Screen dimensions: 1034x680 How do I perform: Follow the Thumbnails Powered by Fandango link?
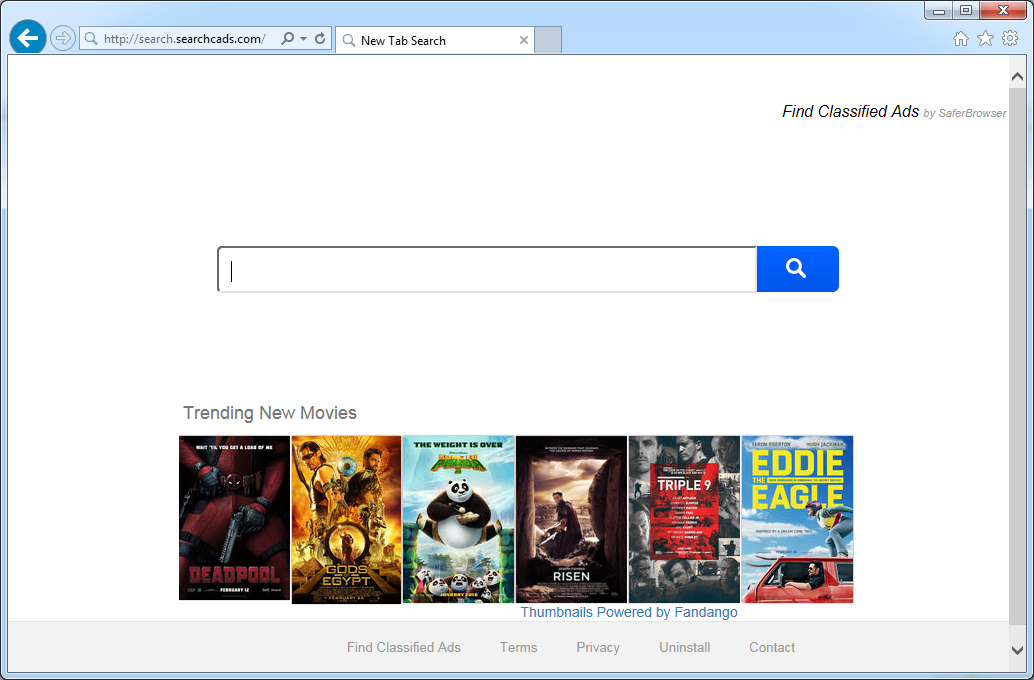click(629, 612)
